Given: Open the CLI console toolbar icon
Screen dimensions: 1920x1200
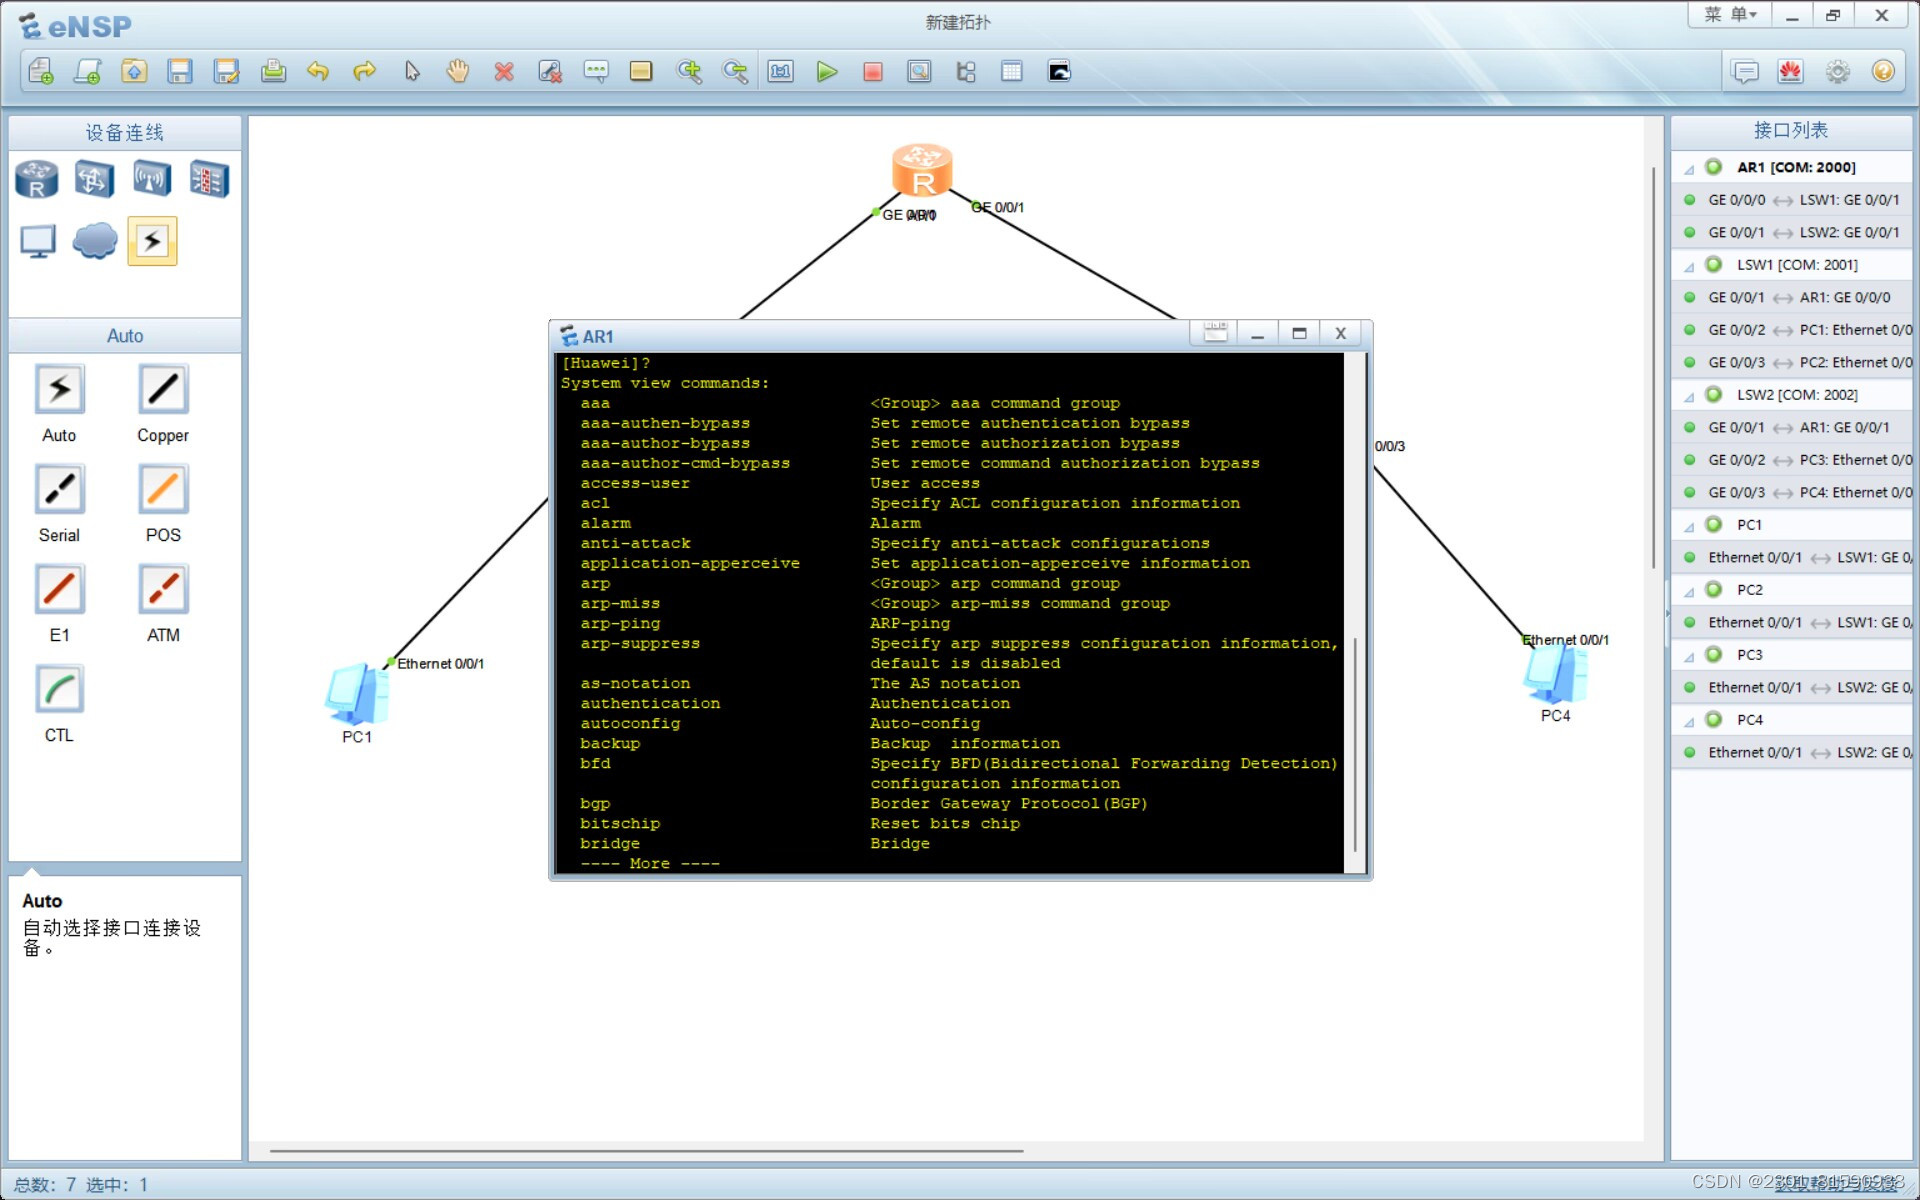Looking at the screenshot, I should click(1059, 71).
